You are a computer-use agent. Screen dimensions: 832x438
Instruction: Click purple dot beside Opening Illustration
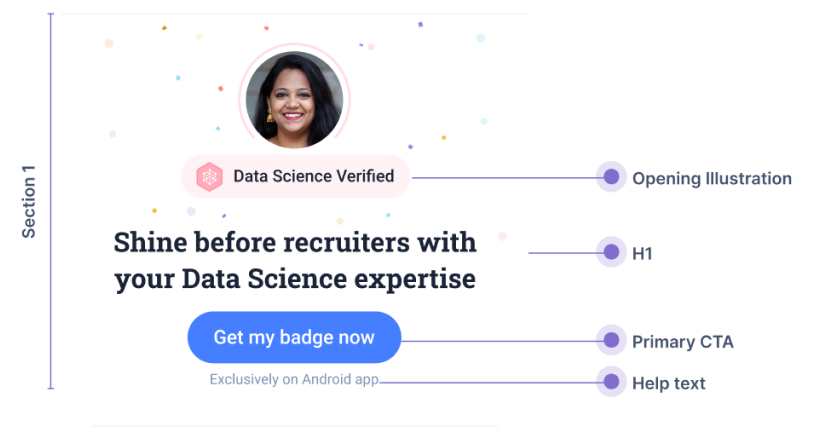click(x=611, y=177)
